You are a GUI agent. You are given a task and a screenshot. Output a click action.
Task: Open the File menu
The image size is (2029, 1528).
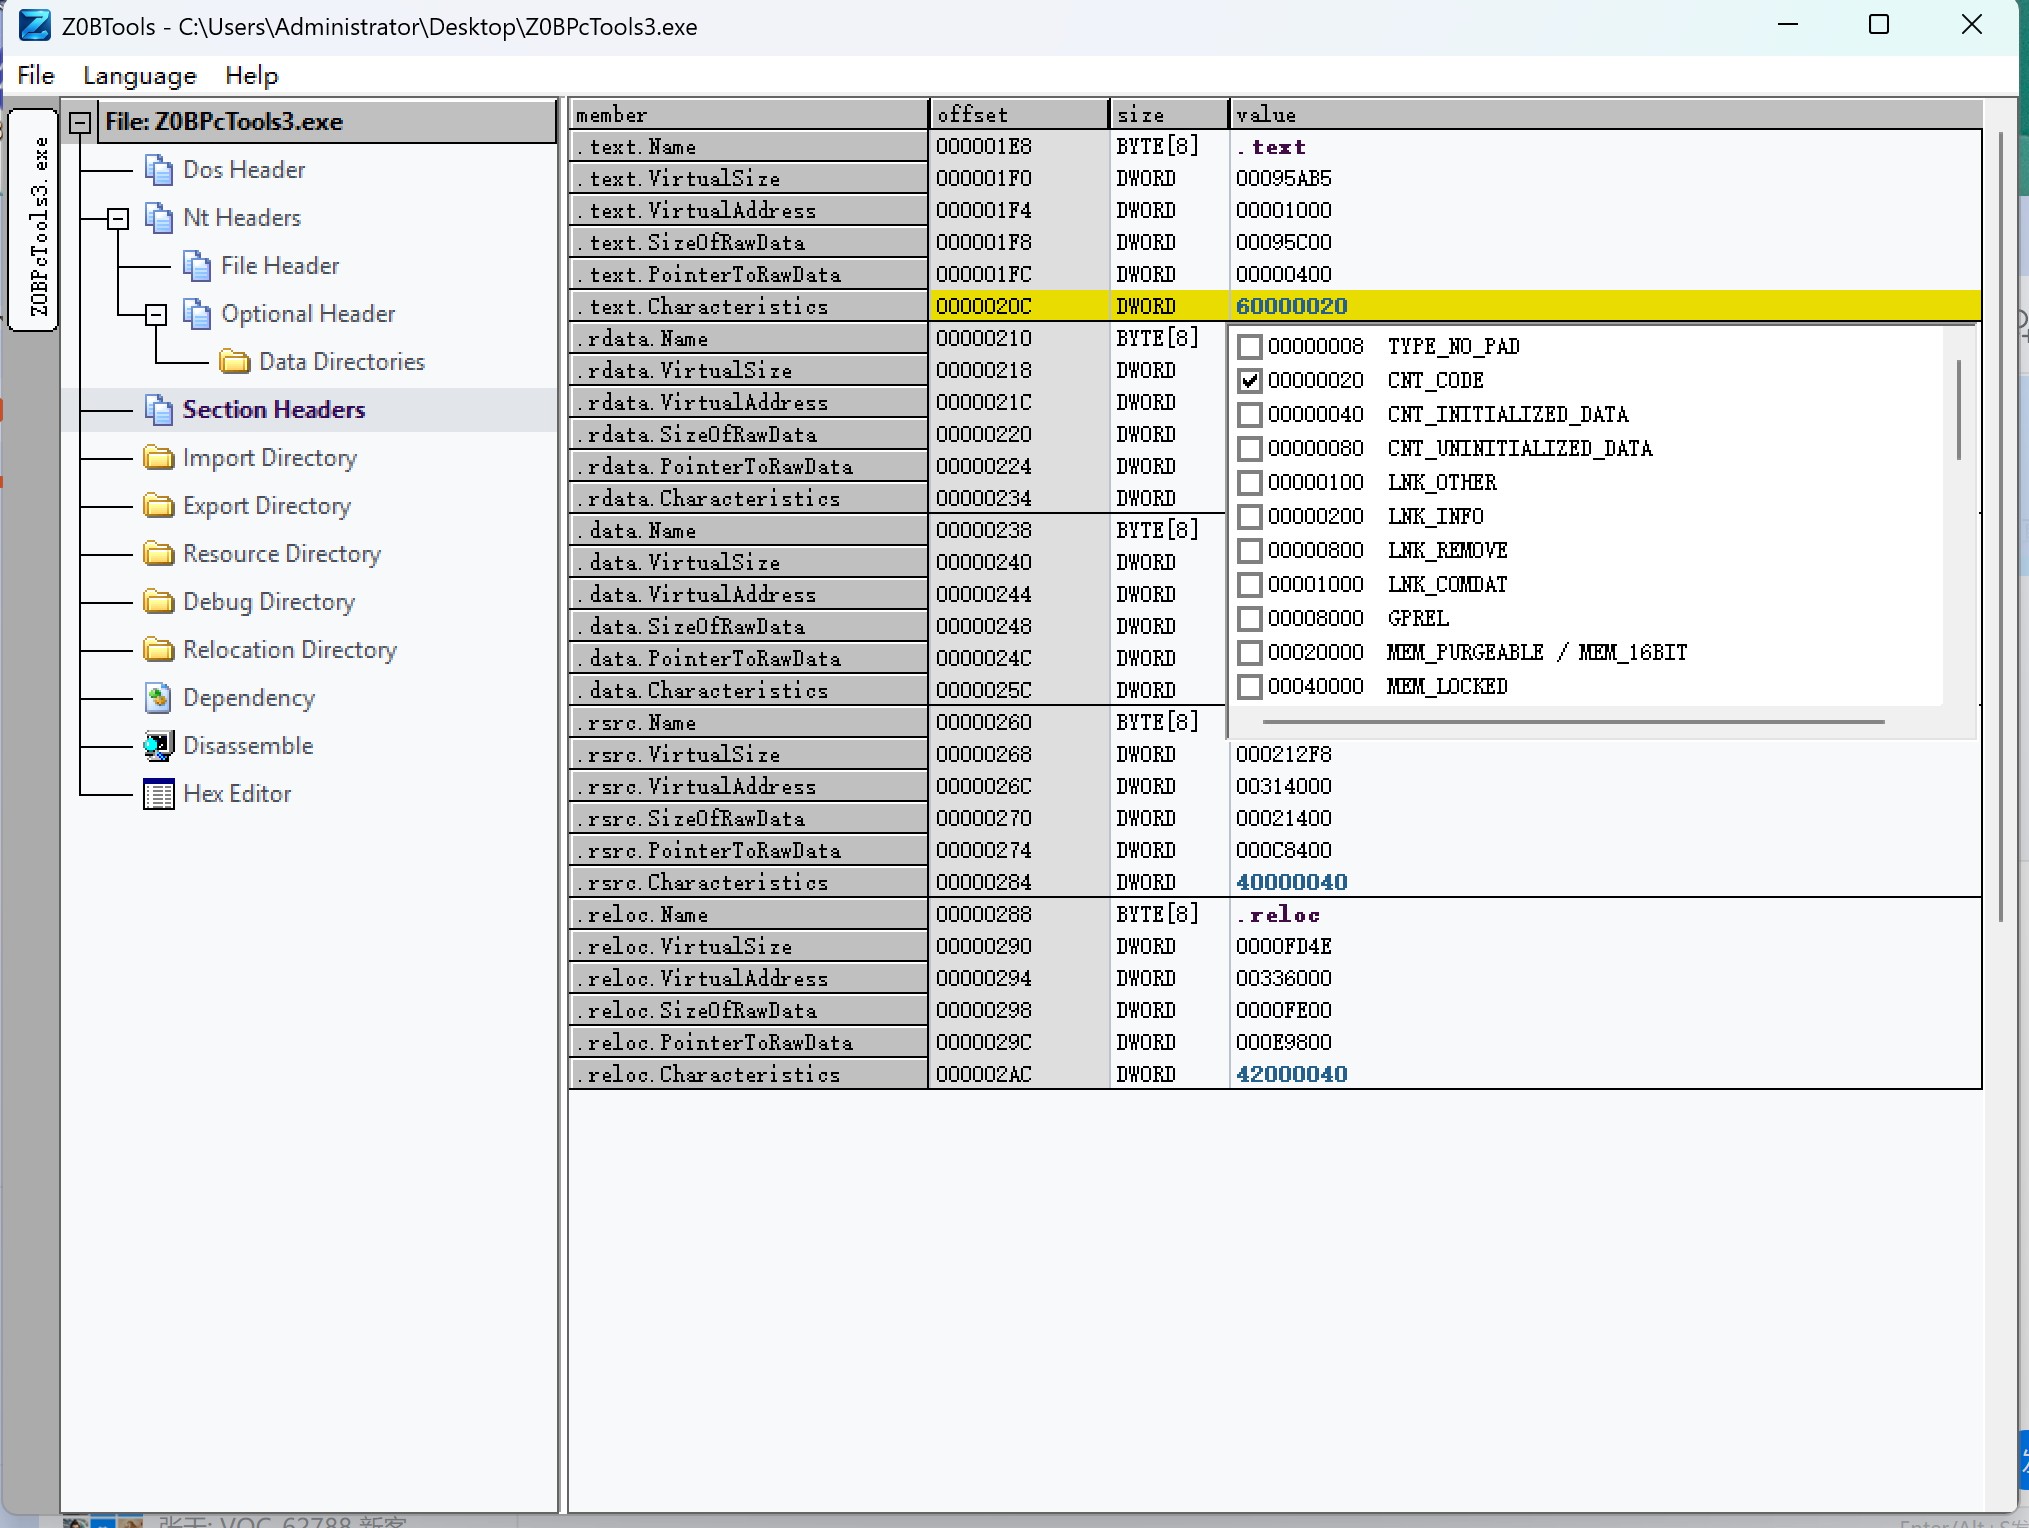(x=36, y=75)
